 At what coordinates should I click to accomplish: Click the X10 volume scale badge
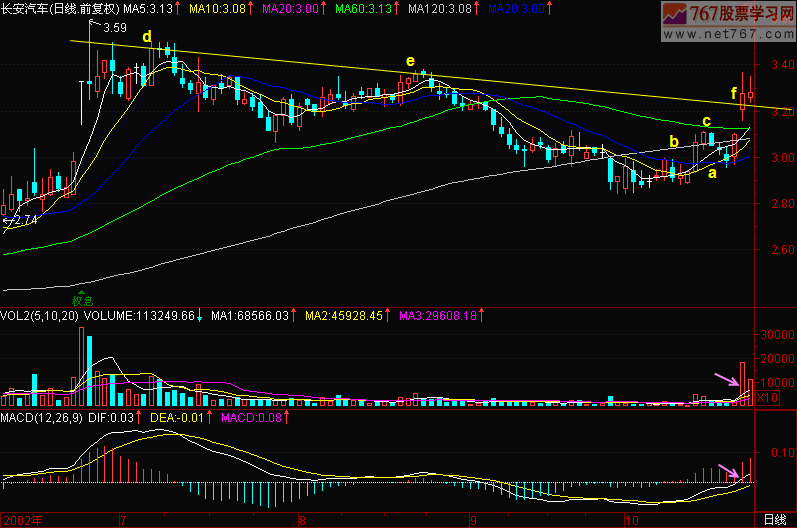[766, 398]
